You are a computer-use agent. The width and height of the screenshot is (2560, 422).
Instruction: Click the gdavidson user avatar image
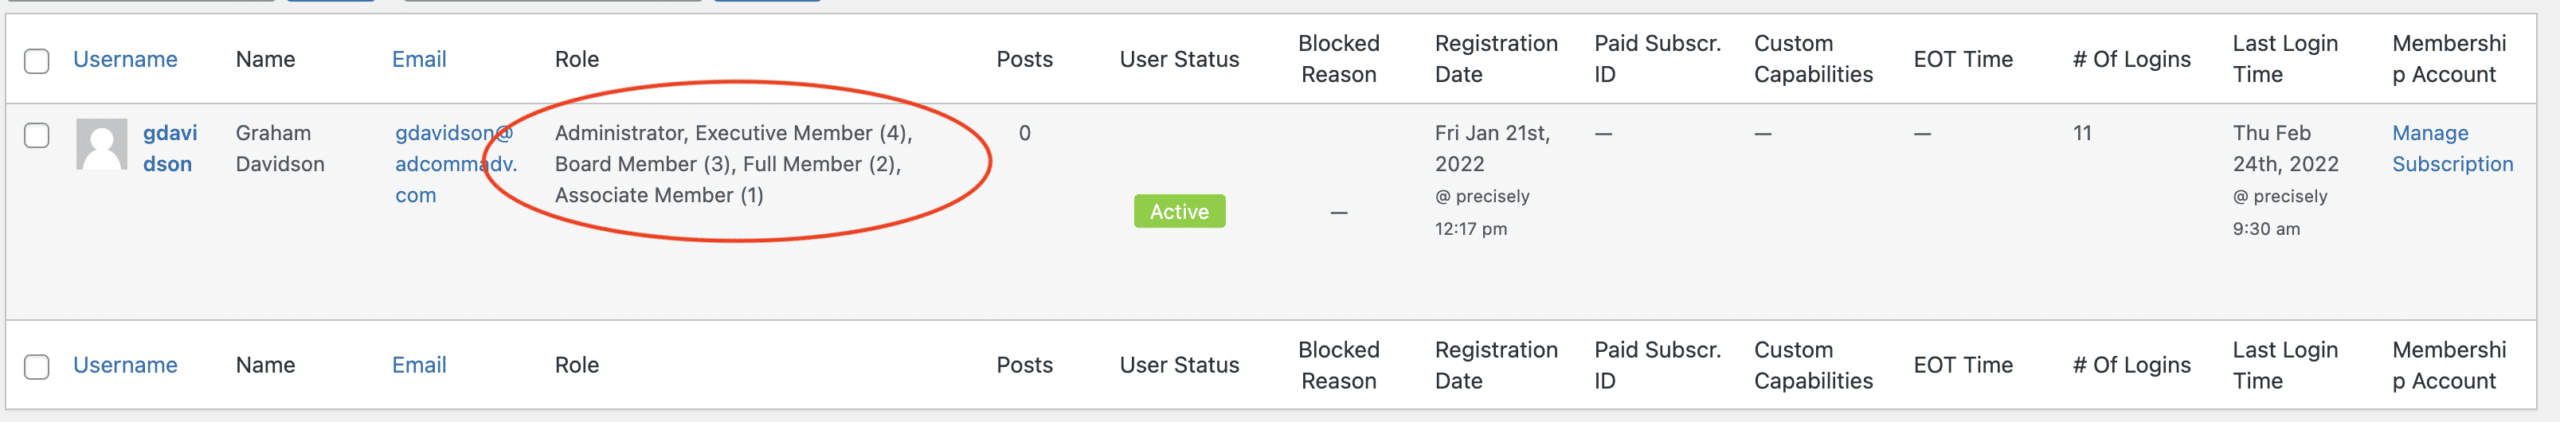pyautogui.click(x=101, y=144)
